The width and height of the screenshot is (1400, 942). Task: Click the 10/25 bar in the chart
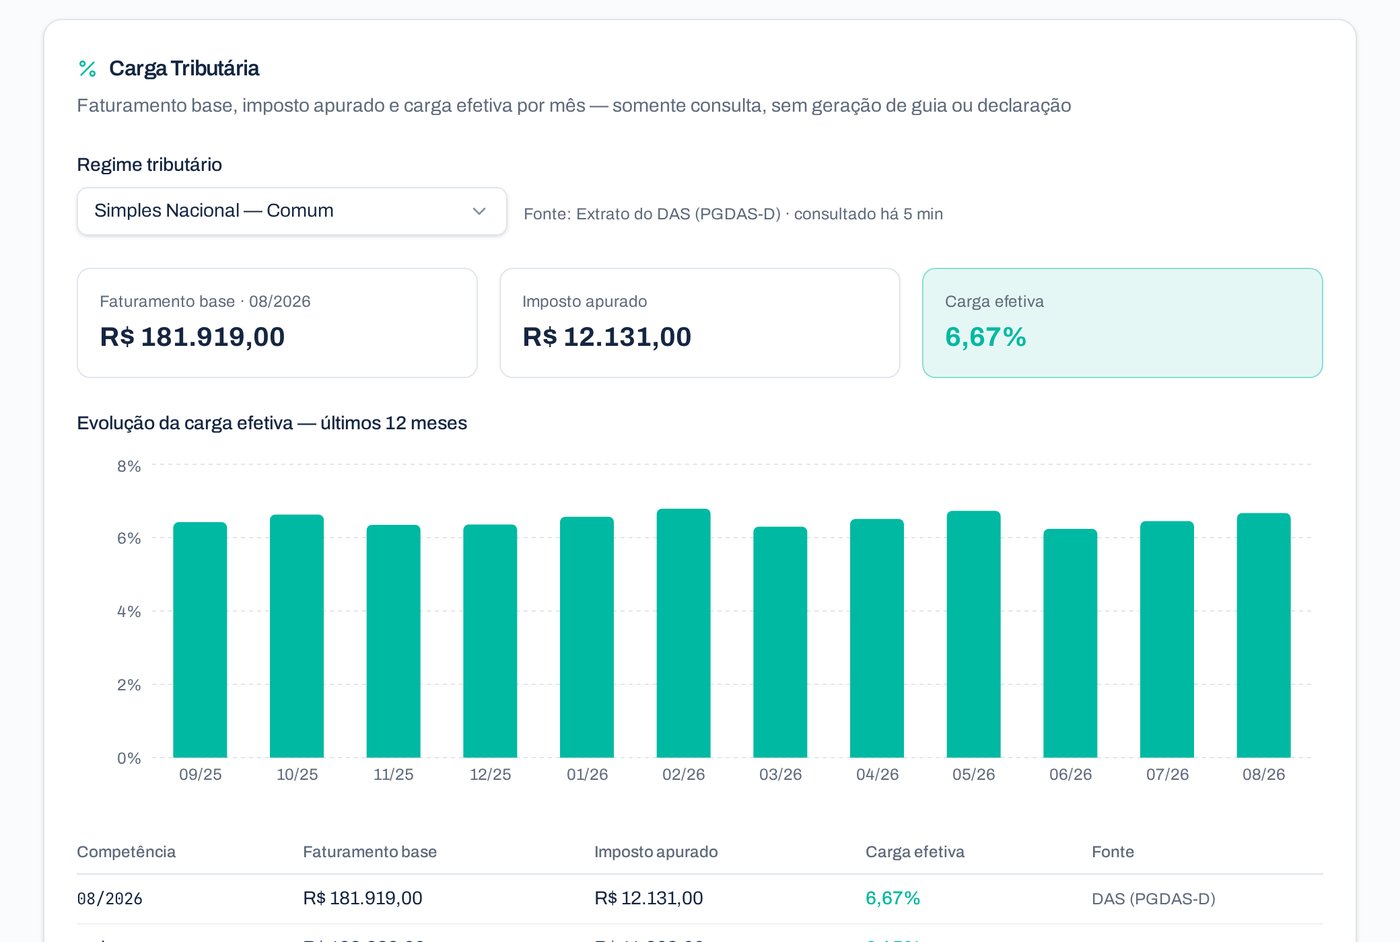coord(297,636)
